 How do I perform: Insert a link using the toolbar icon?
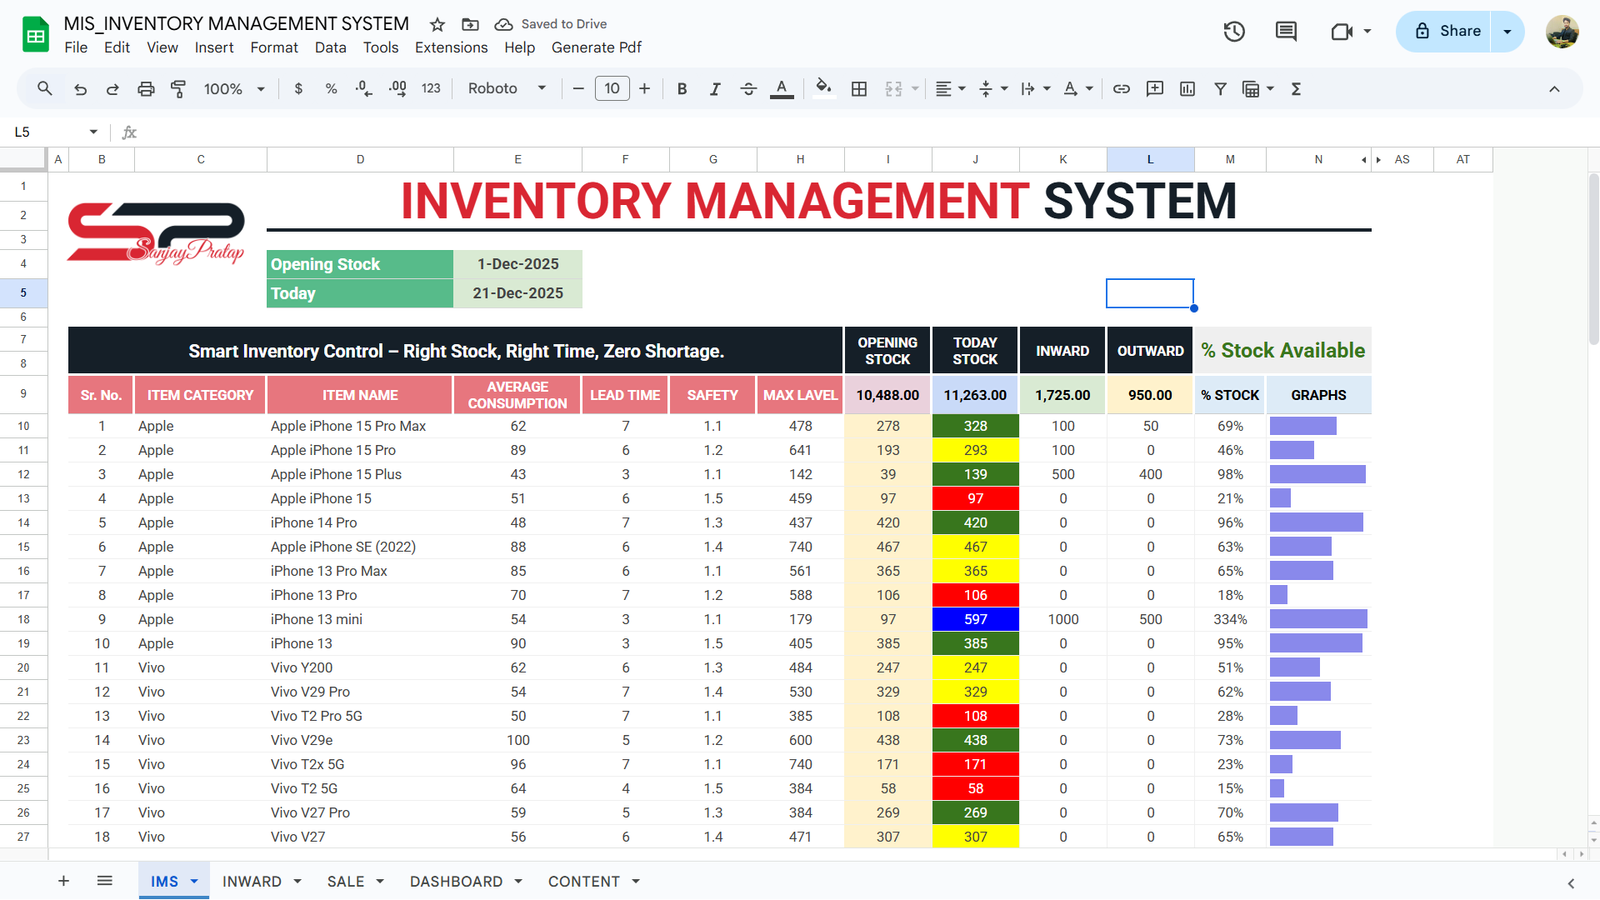click(1121, 89)
